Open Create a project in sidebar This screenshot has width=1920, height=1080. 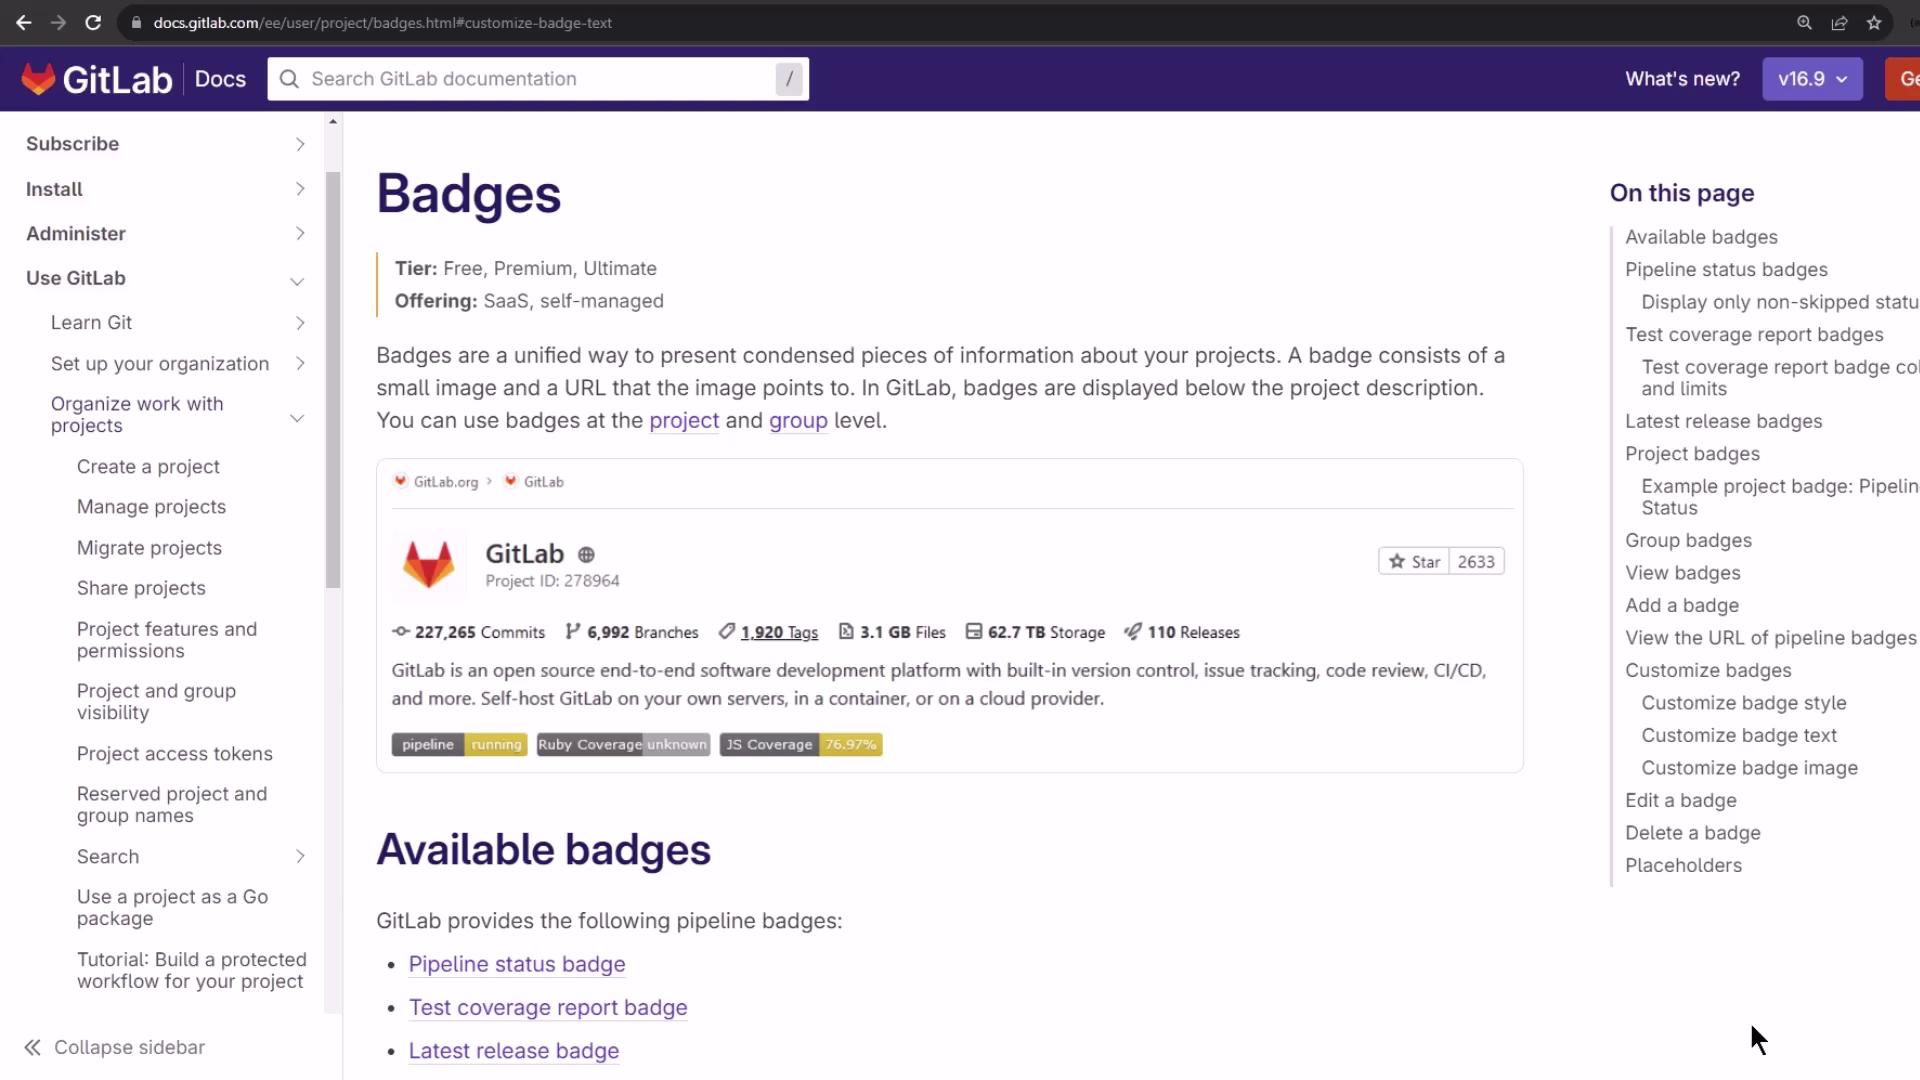click(148, 467)
